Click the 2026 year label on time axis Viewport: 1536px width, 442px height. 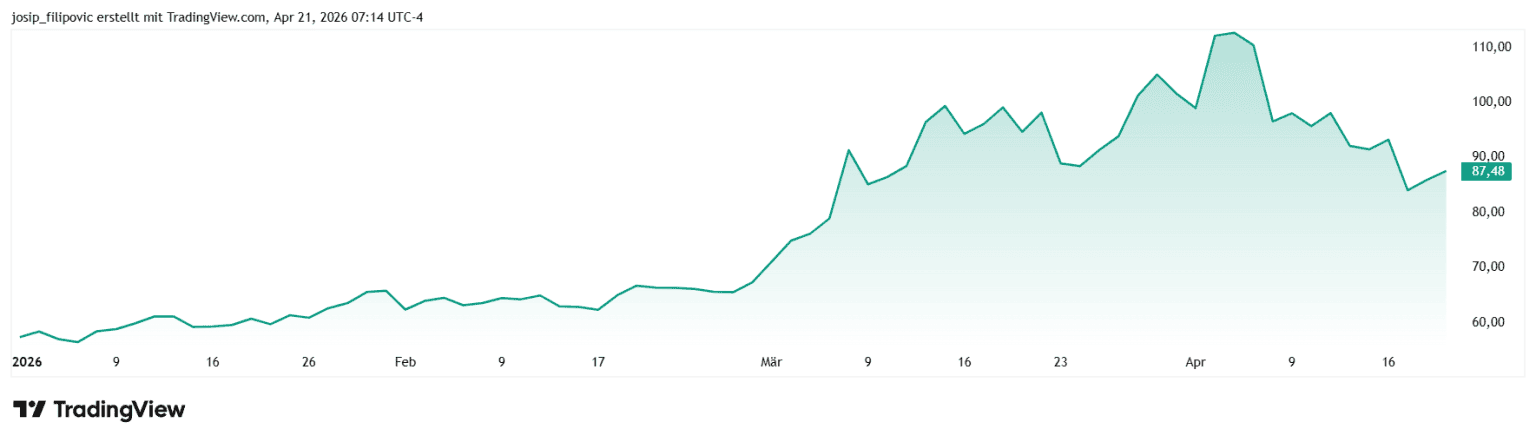pos(26,362)
